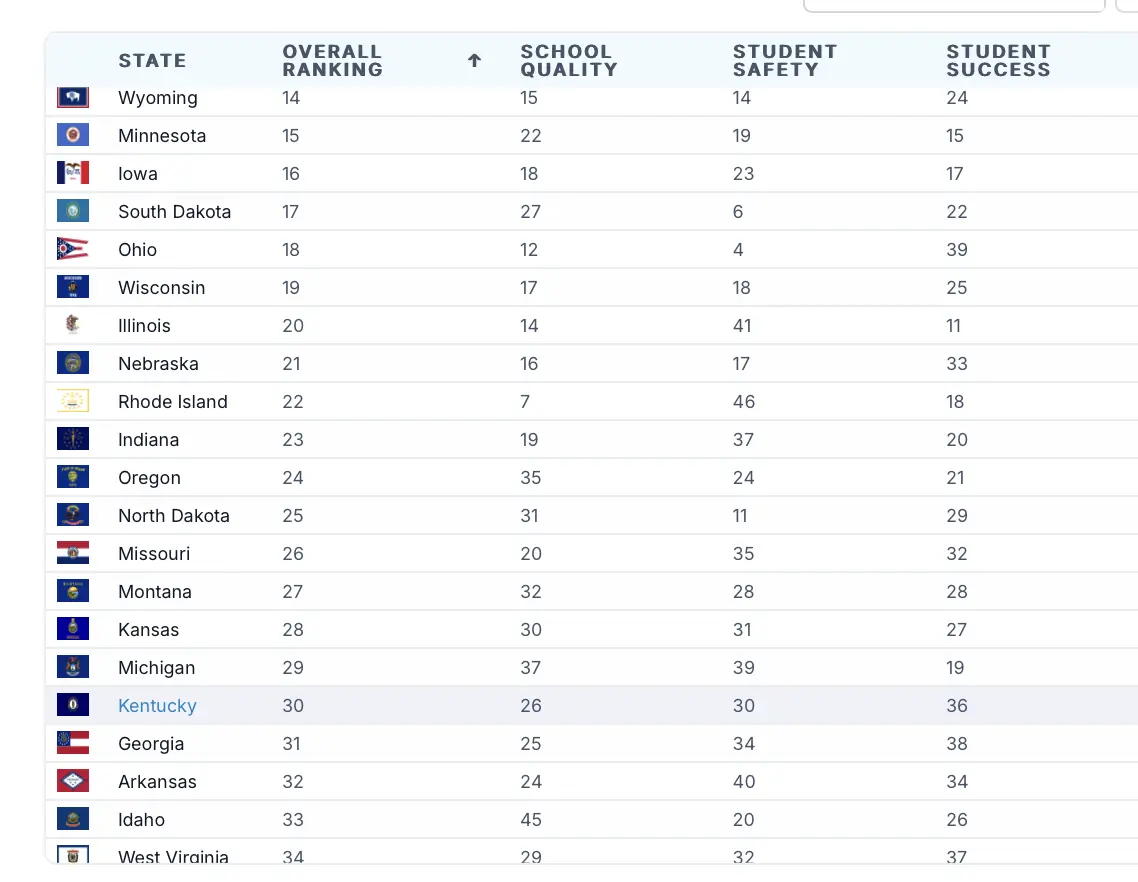Click the South Dakota state name
The image size is (1138, 882).
click(174, 212)
